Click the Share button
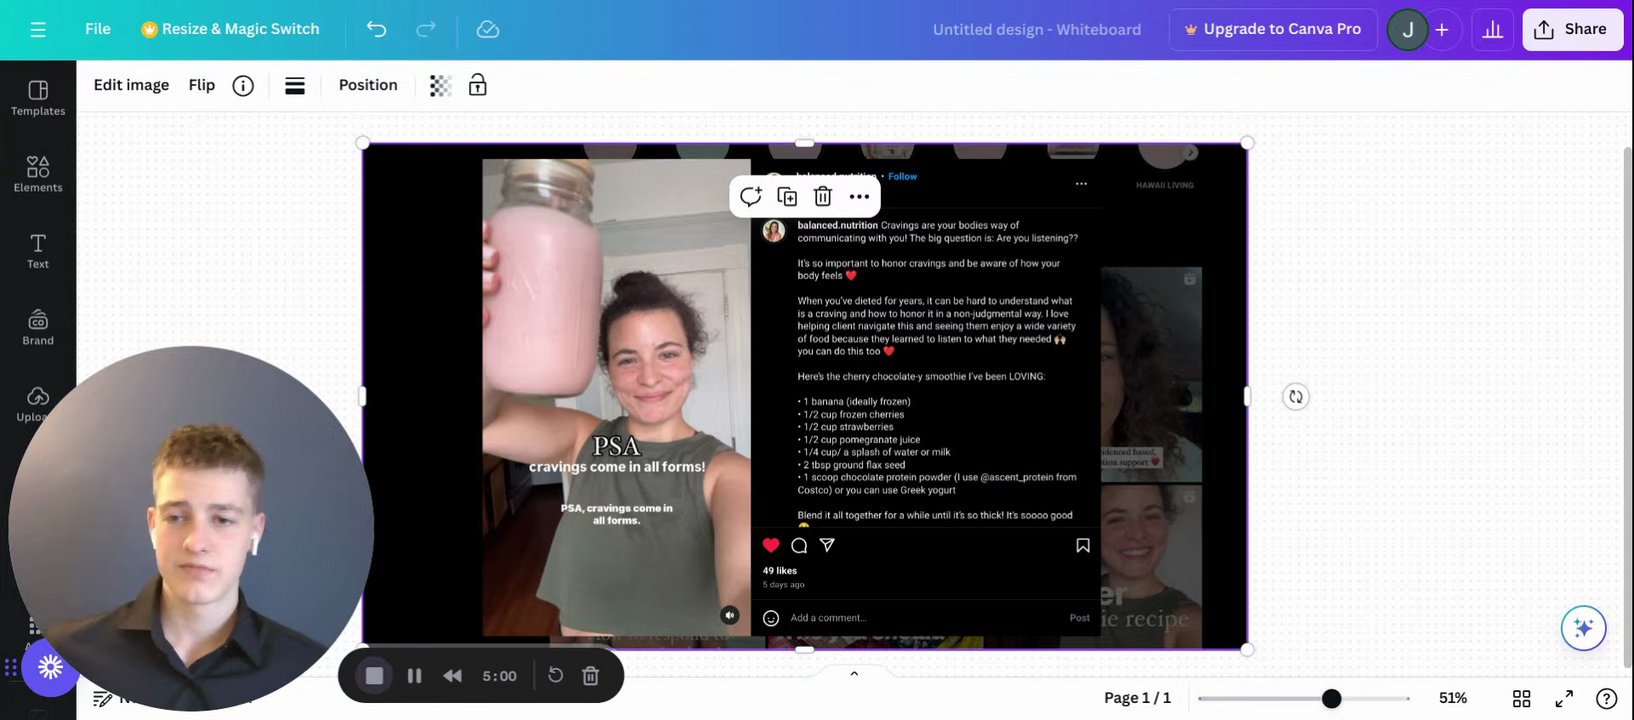The height and width of the screenshot is (720, 1634). [x=1571, y=29]
